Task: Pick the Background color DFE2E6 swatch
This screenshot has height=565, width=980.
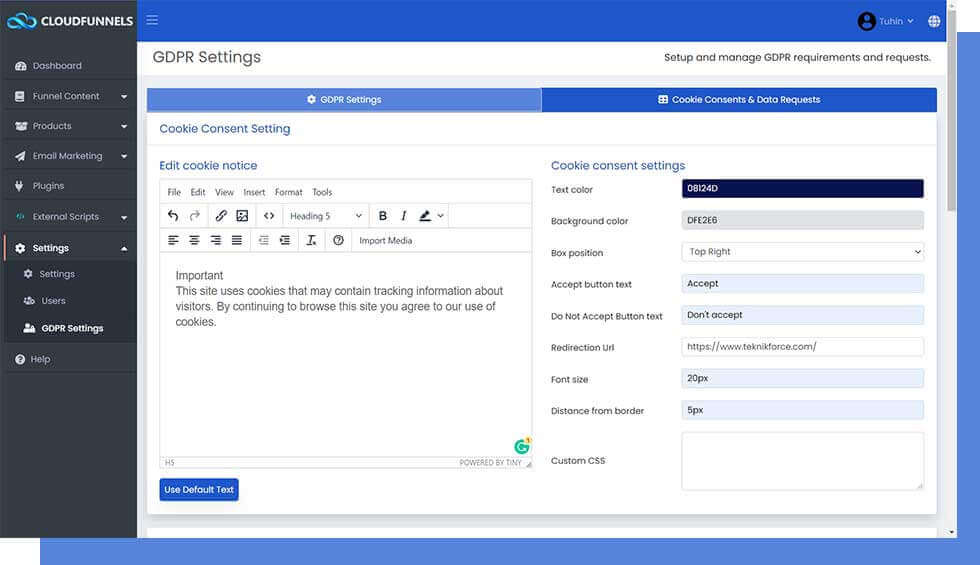Action: tap(802, 220)
